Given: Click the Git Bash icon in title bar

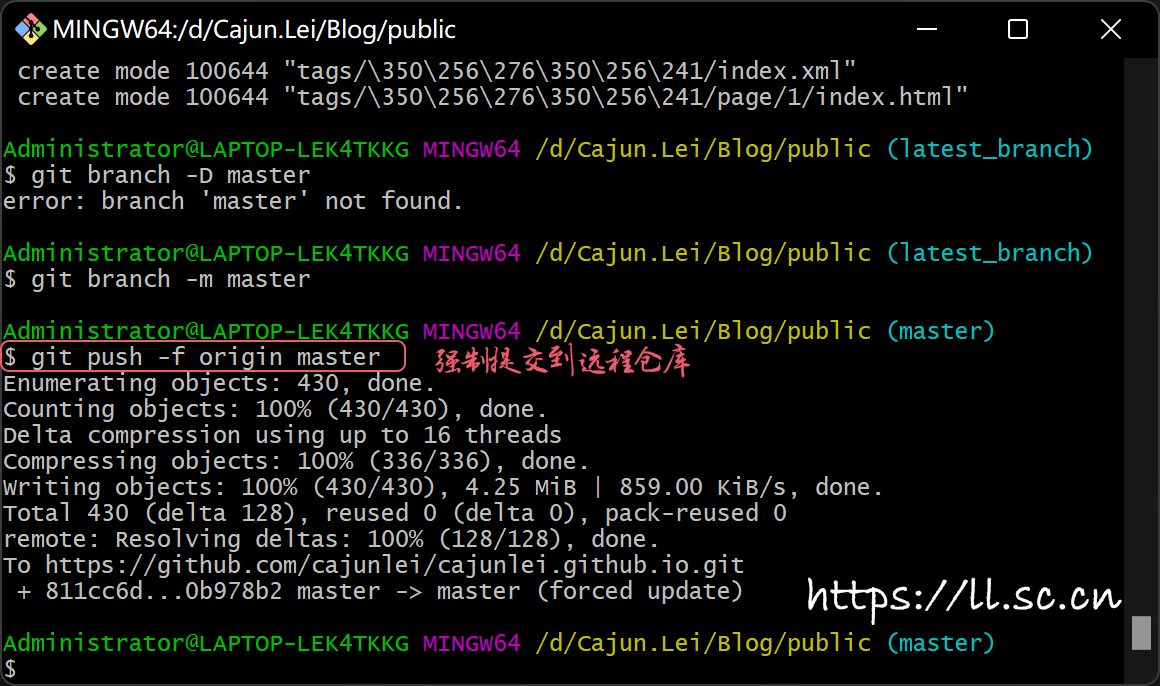Looking at the screenshot, I should (x=29, y=29).
